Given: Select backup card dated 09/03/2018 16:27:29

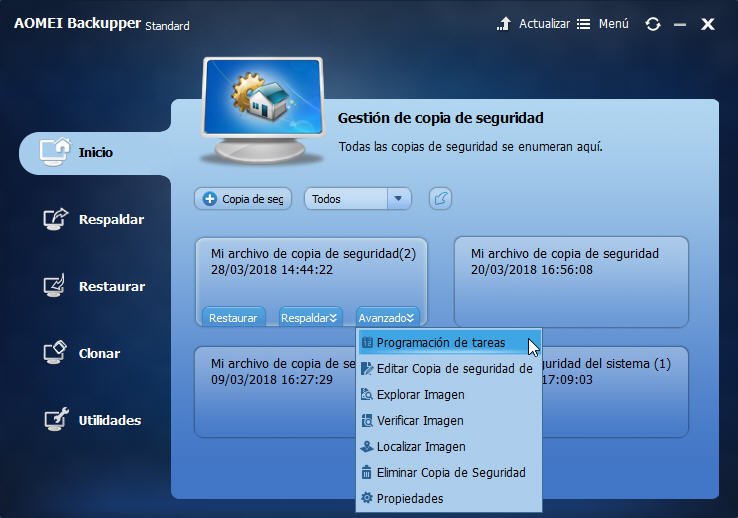Looking at the screenshot, I should point(275,392).
